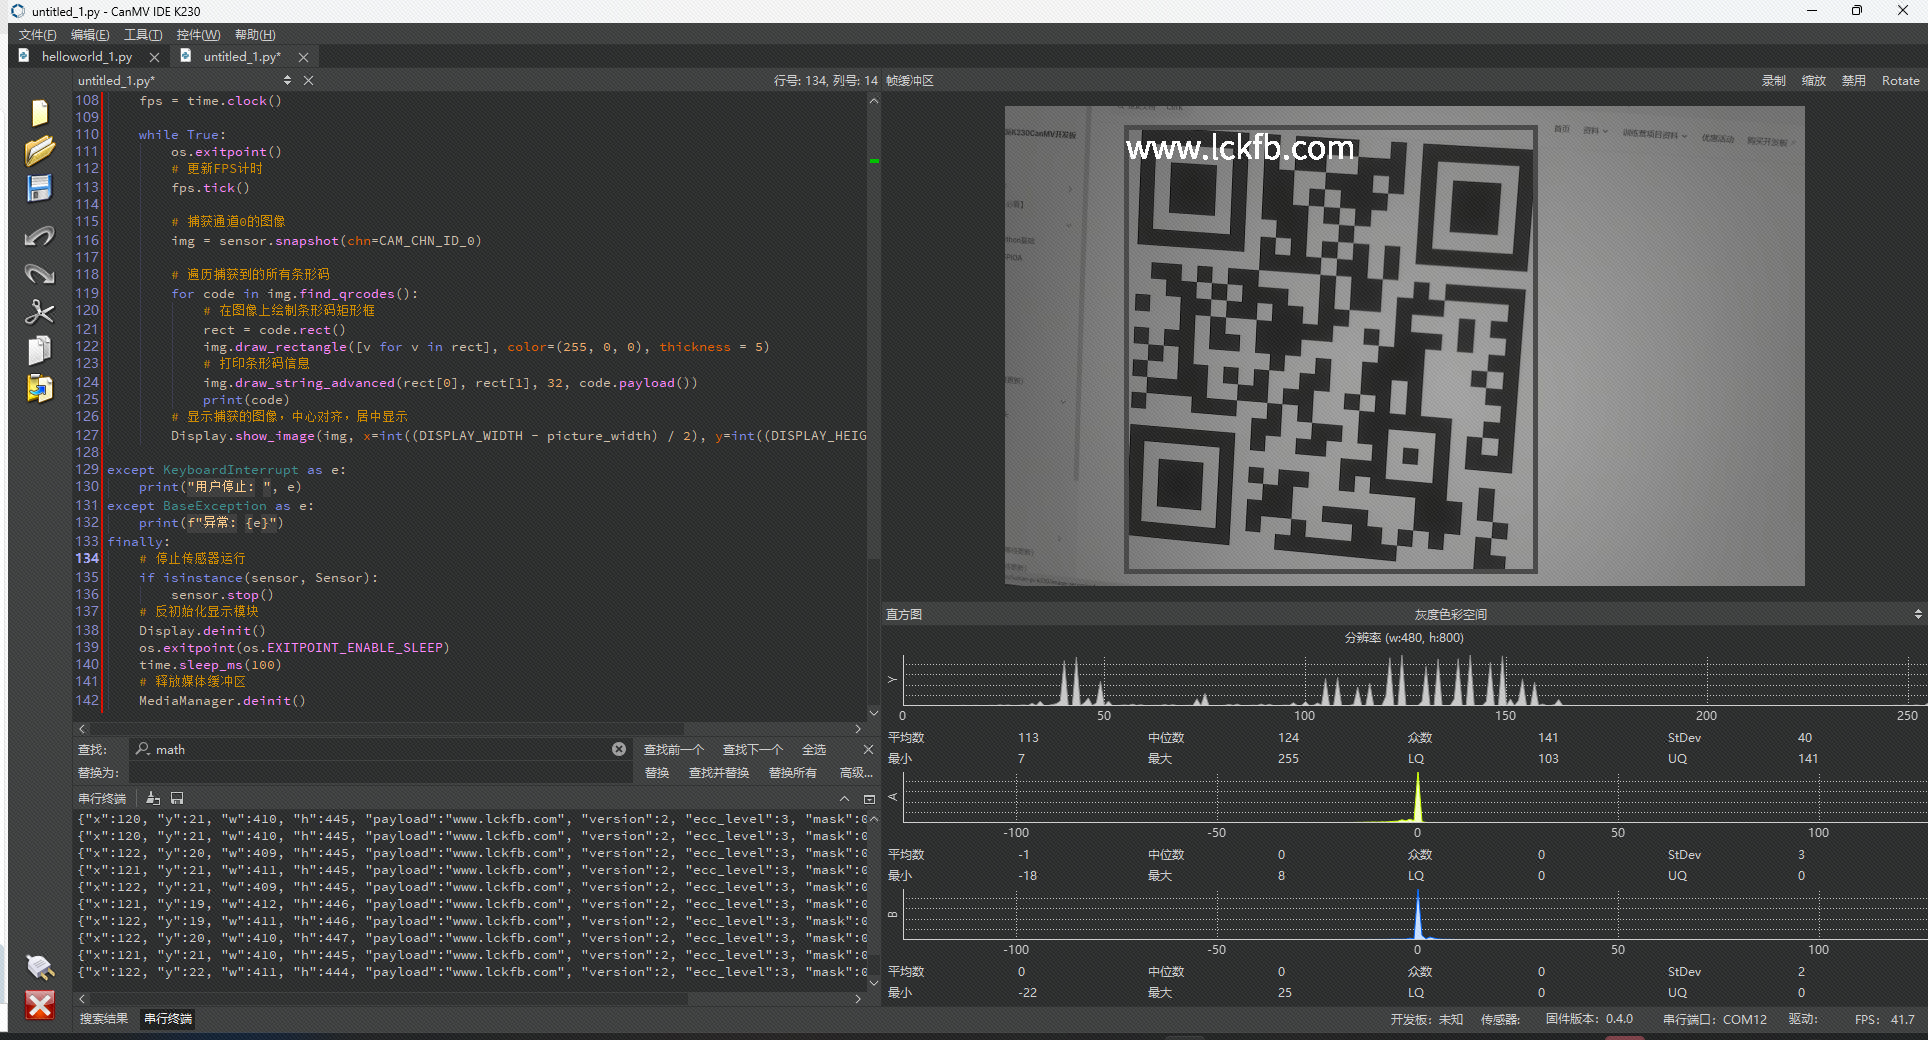Expand the 高级... advanced find options
The width and height of the screenshot is (1928, 1040).
click(855, 773)
